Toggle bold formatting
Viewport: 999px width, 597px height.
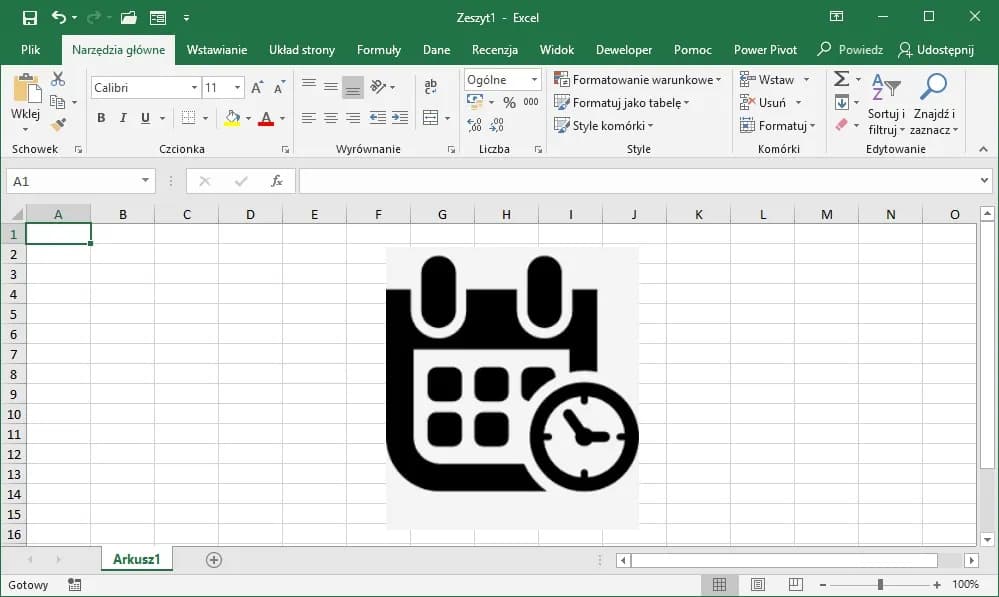coord(101,118)
